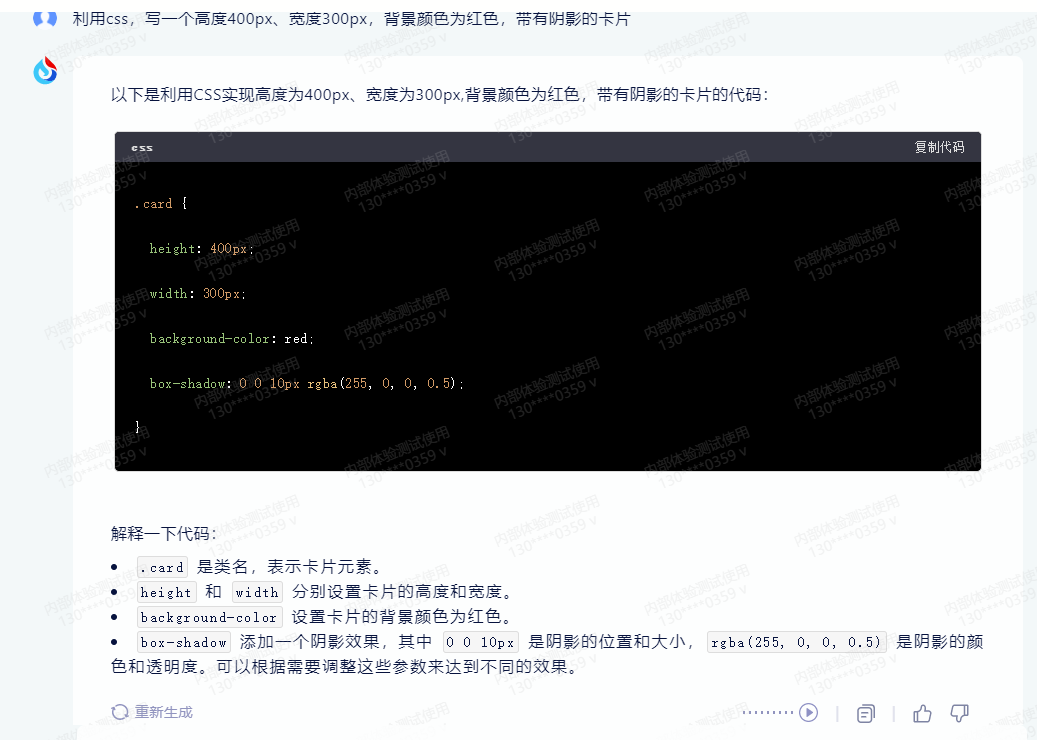Click the text 是类名，表示卡片元素
The width and height of the screenshot is (1037, 740).
point(289,567)
